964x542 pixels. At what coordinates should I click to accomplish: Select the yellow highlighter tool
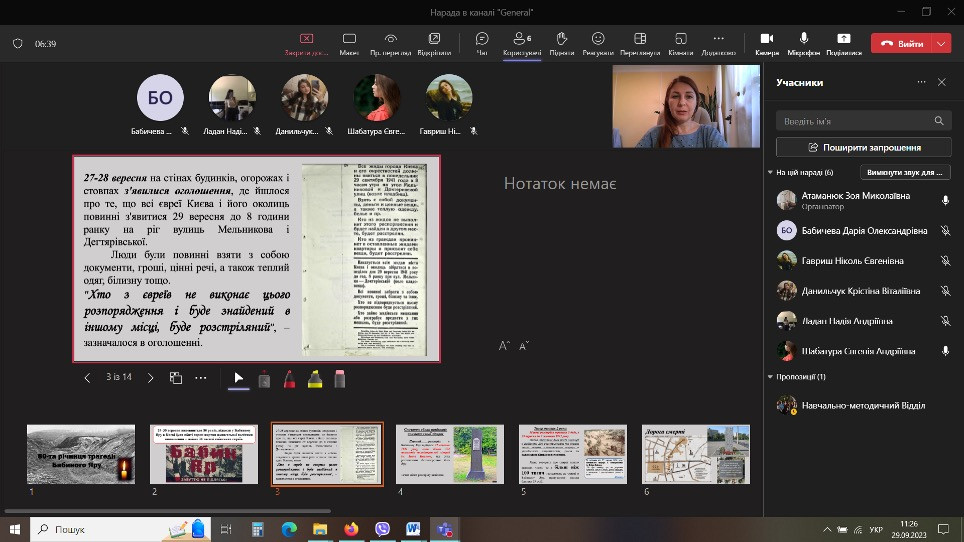click(x=314, y=379)
